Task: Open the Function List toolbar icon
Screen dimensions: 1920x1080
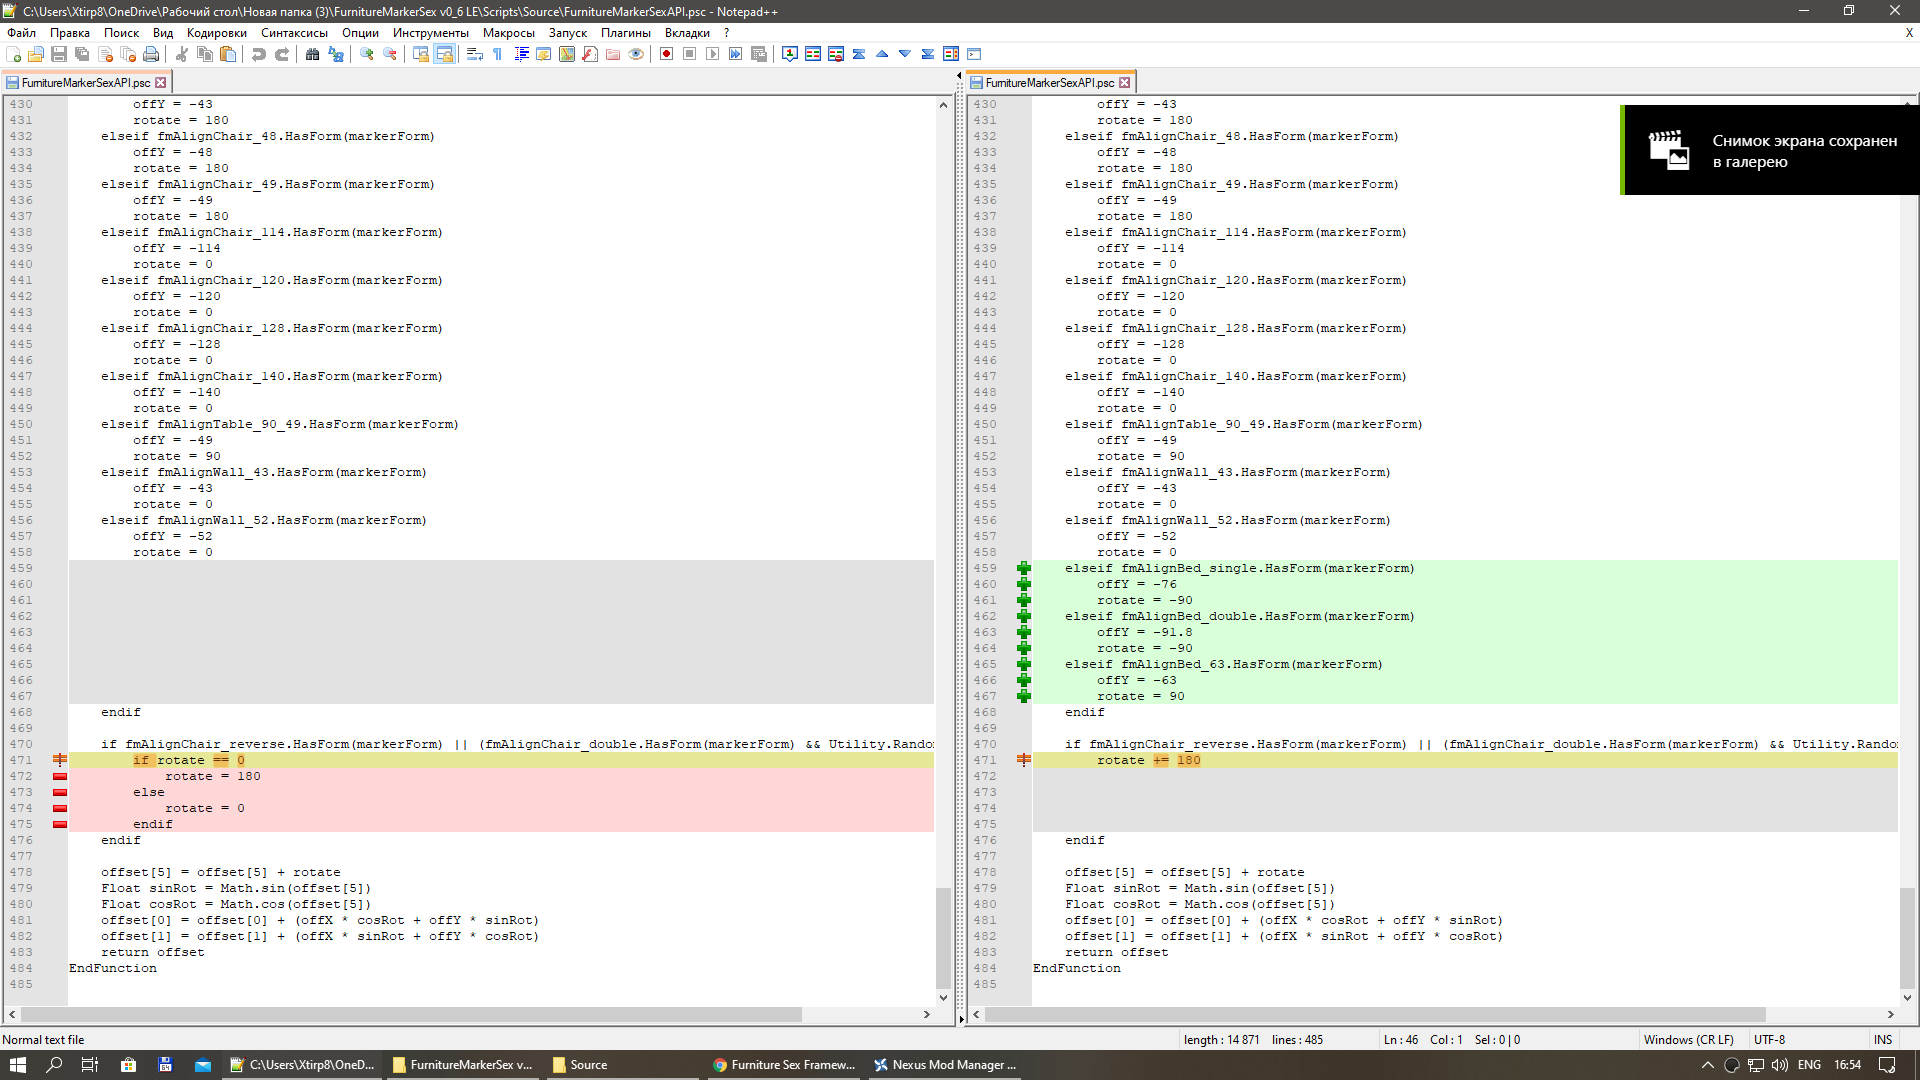Action: [590, 54]
